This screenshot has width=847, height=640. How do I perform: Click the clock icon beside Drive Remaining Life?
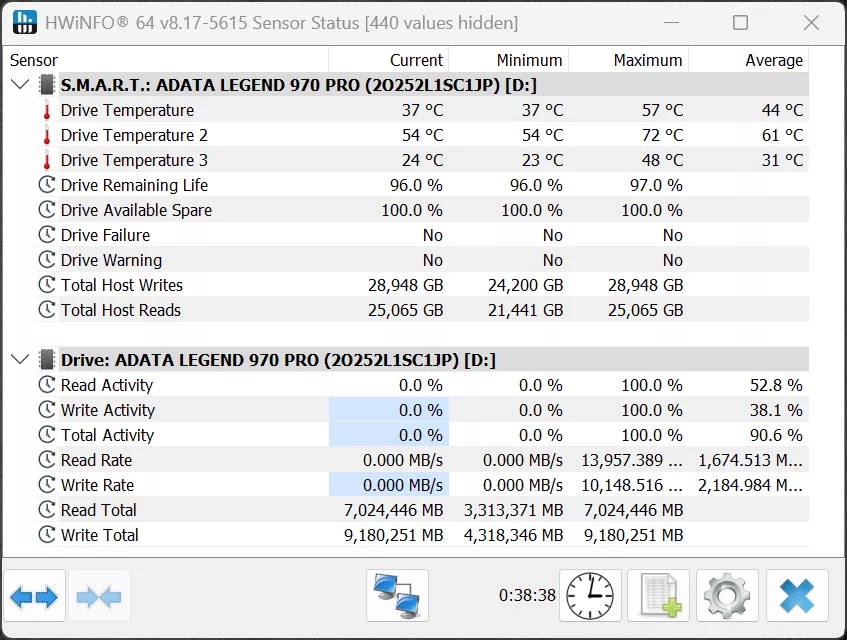click(47, 185)
